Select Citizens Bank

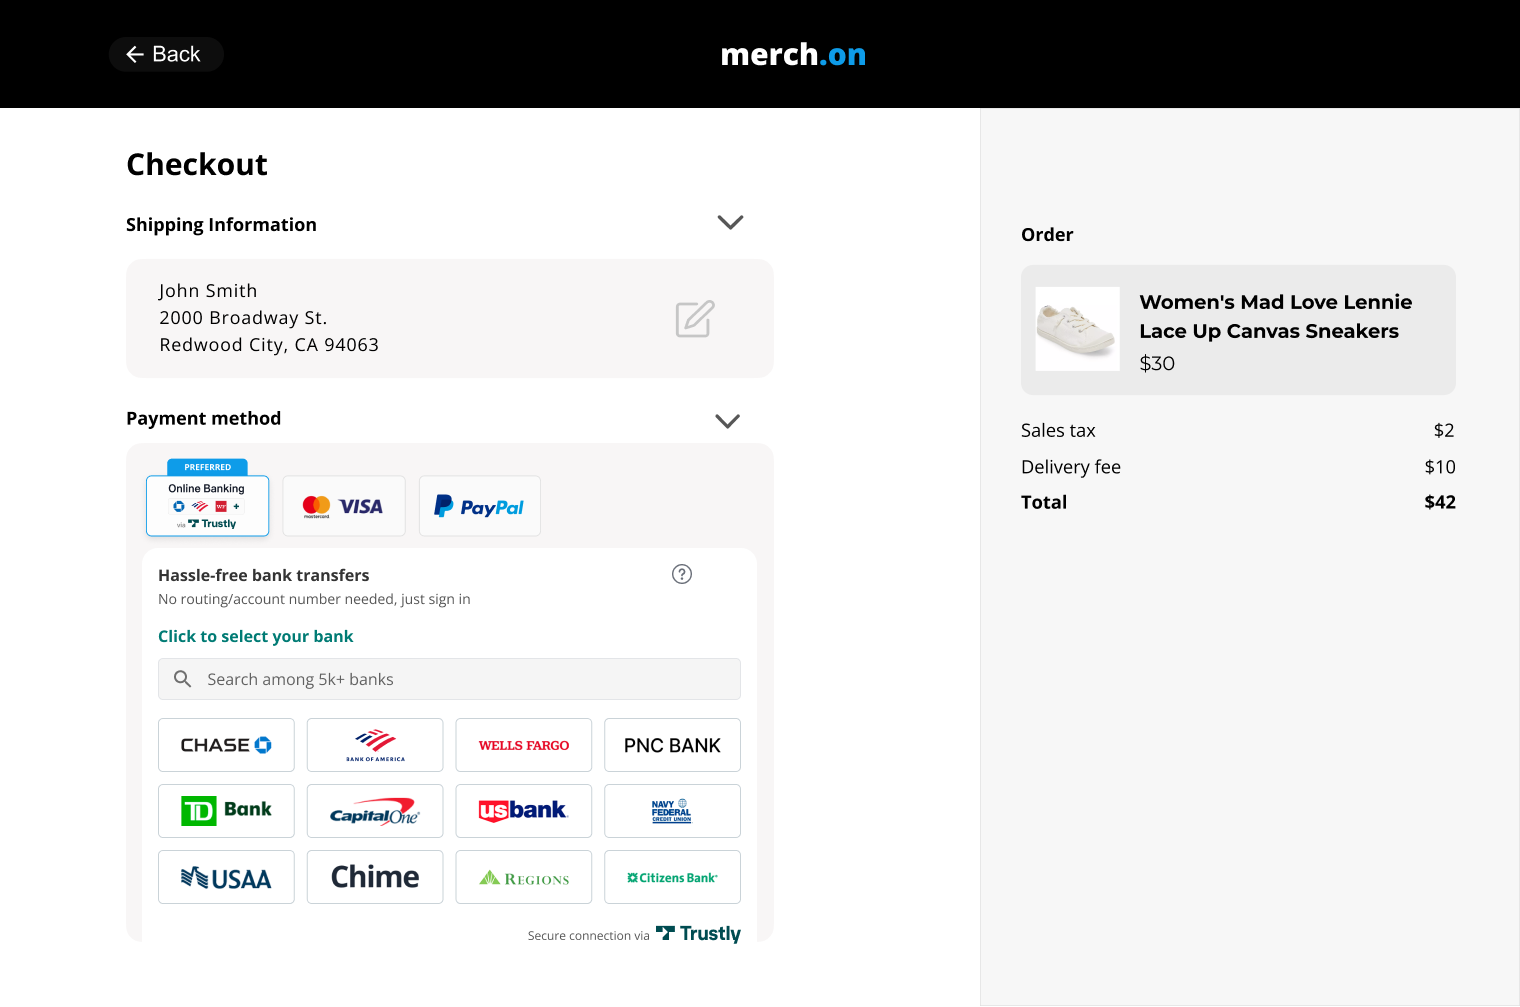[x=672, y=877]
